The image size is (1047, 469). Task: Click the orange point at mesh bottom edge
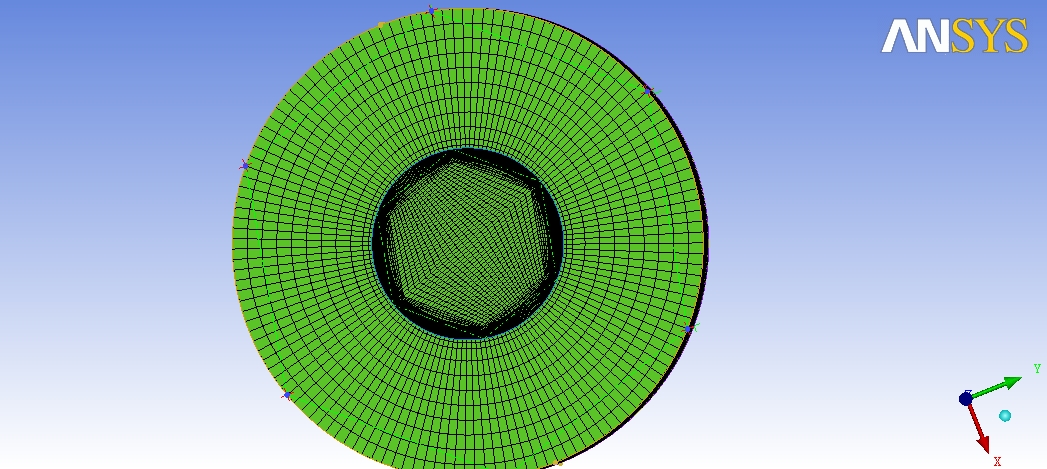[x=559, y=464]
